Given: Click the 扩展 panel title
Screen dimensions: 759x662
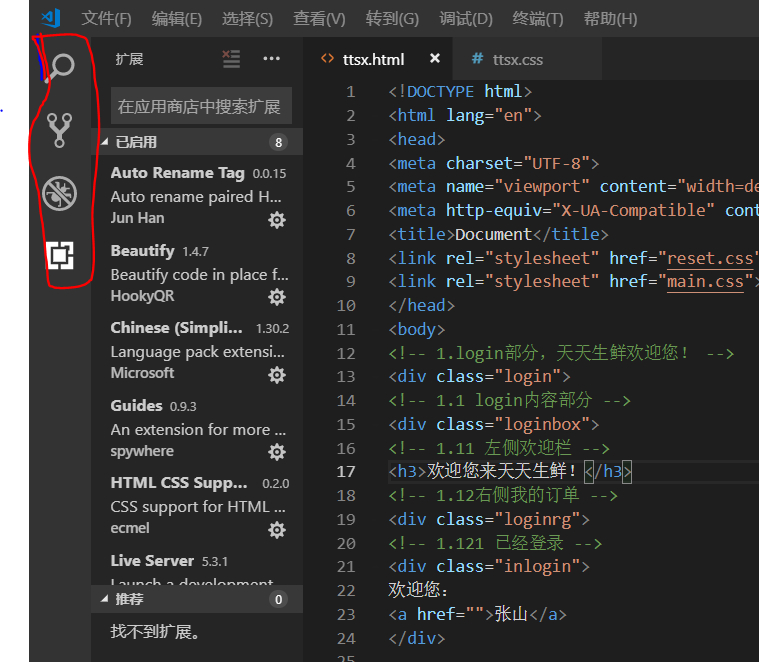Looking at the screenshot, I should pyautogui.click(x=129, y=59).
